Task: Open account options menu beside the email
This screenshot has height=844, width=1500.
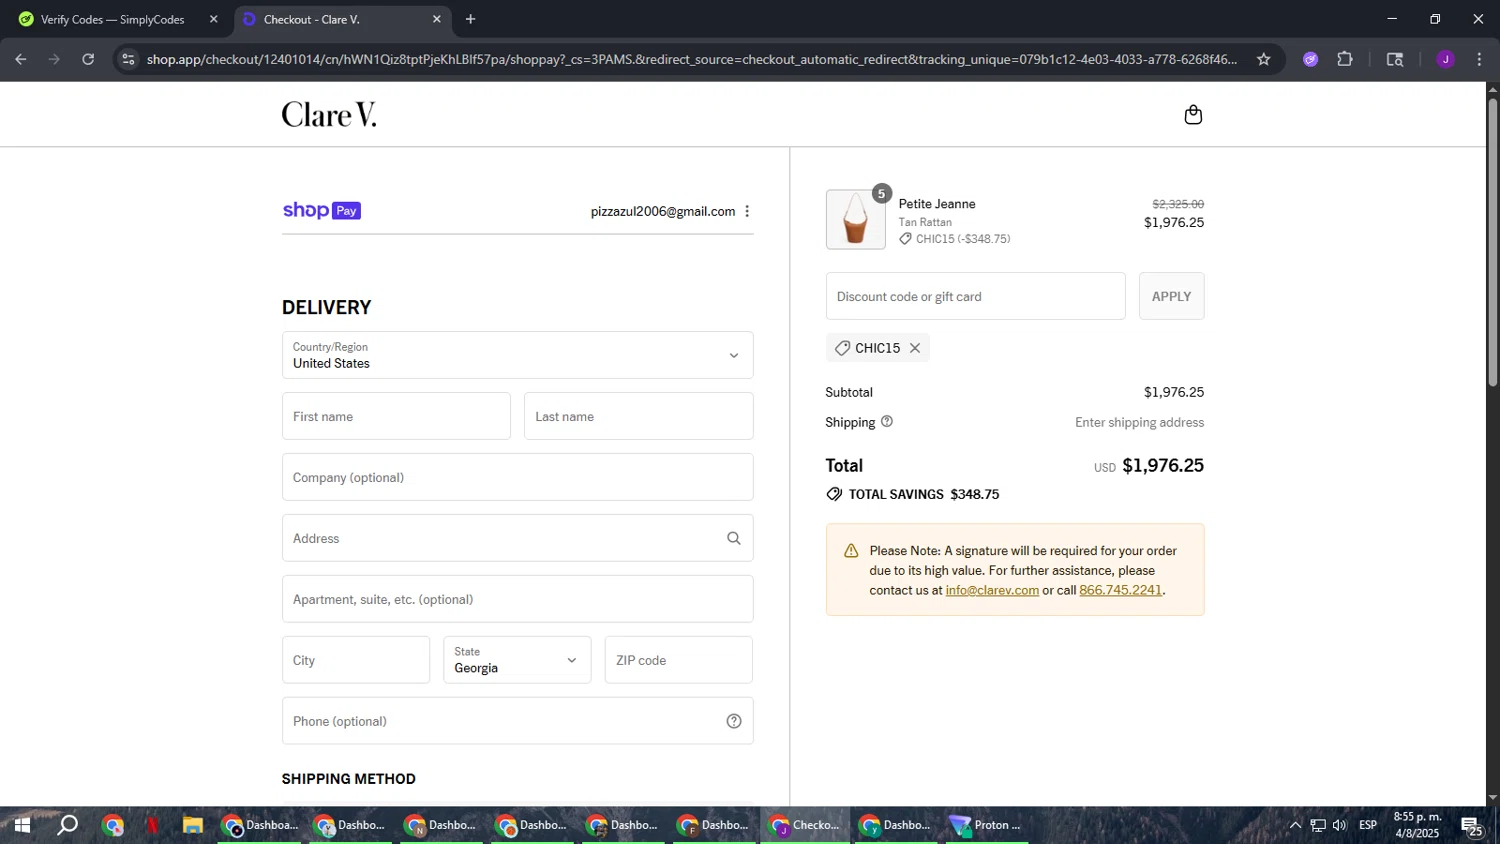Action: click(x=747, y=211)
